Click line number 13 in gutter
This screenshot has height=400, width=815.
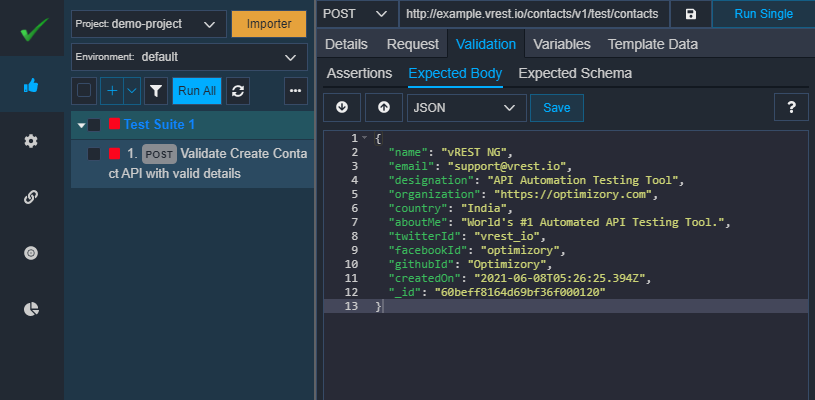351,306
